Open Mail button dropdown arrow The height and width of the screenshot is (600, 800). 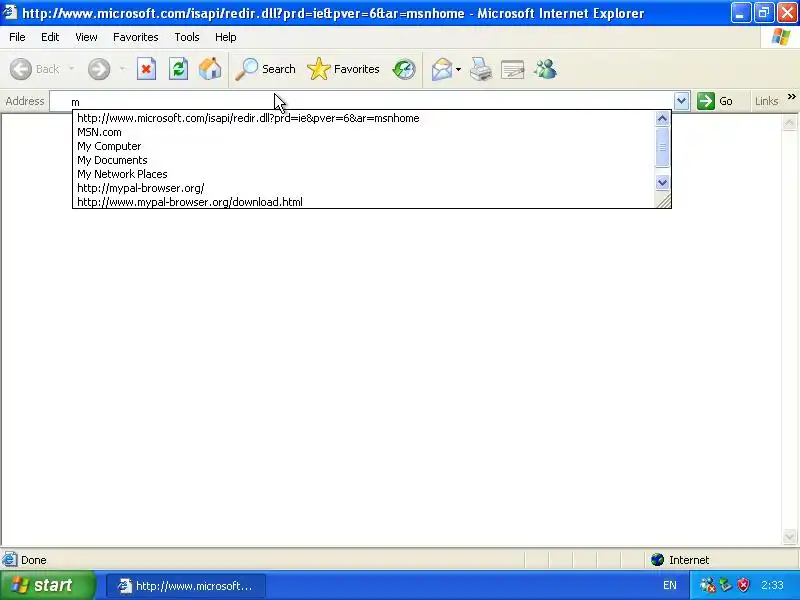pyautogui.click(x=458, y=69)
